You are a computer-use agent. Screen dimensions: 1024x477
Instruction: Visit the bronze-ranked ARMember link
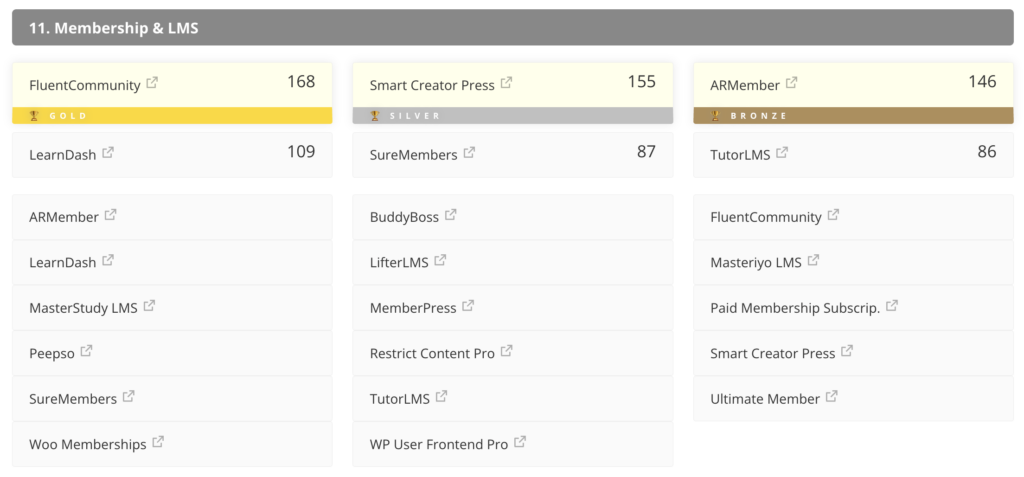click(746, 84)
